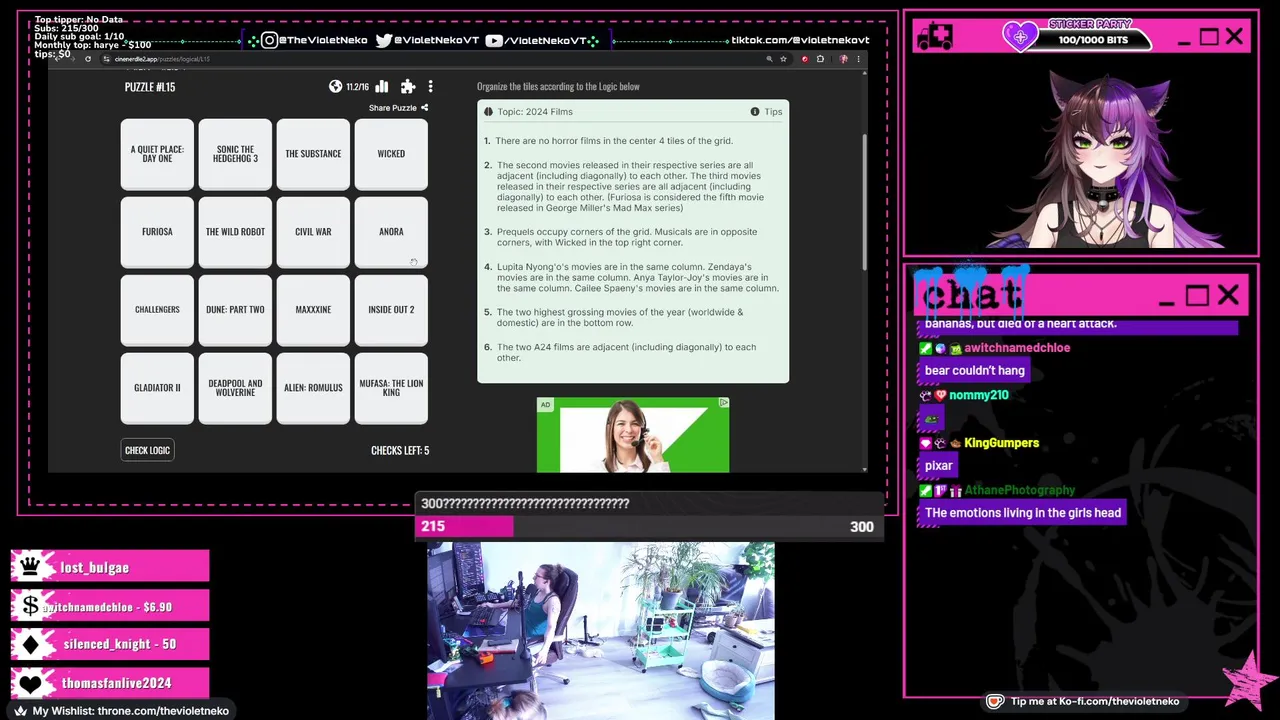Select the Deadpool and Wolverine tile

[x=235, y=388]
